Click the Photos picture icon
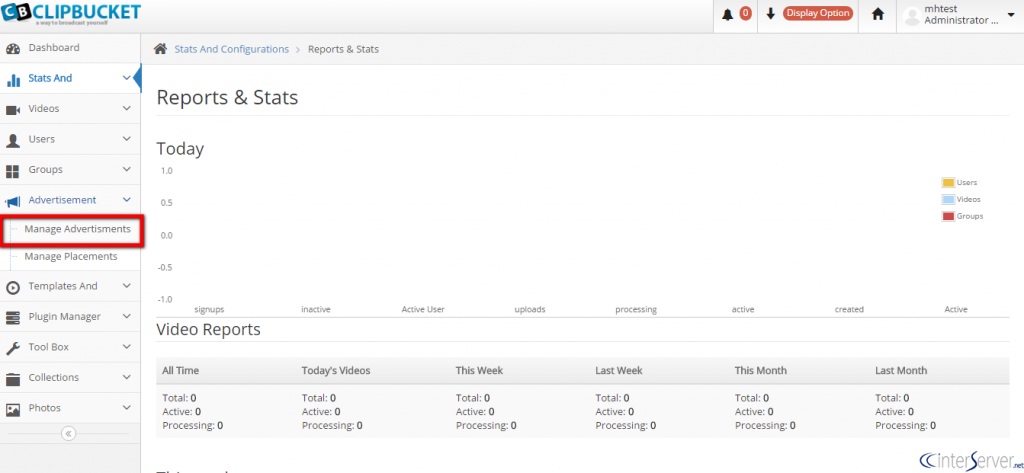 pyautogui.click(x=12, y=410)
